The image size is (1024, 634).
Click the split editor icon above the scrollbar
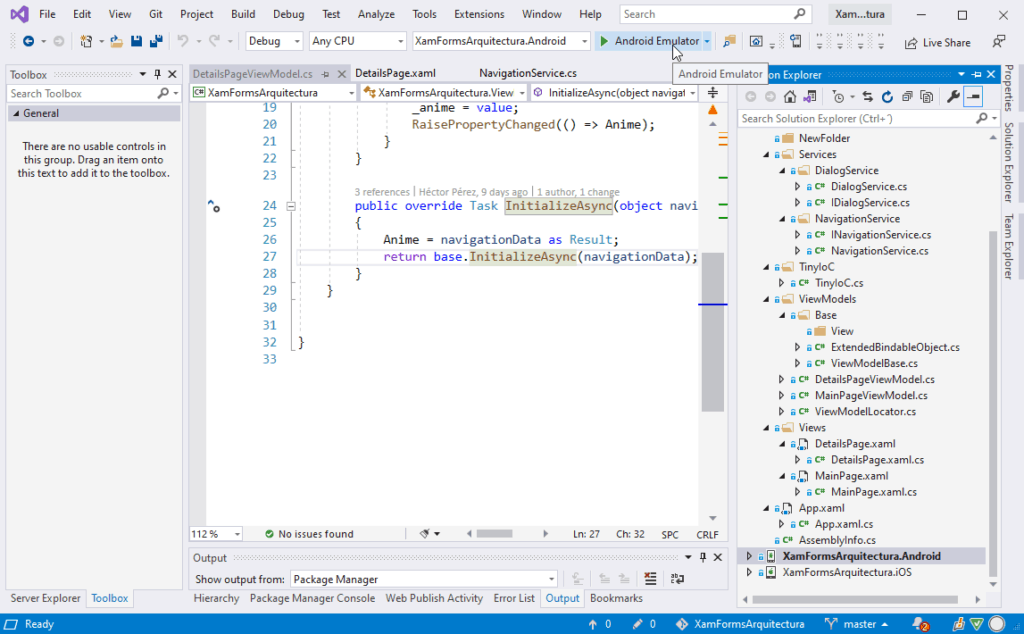click(712, 93)
